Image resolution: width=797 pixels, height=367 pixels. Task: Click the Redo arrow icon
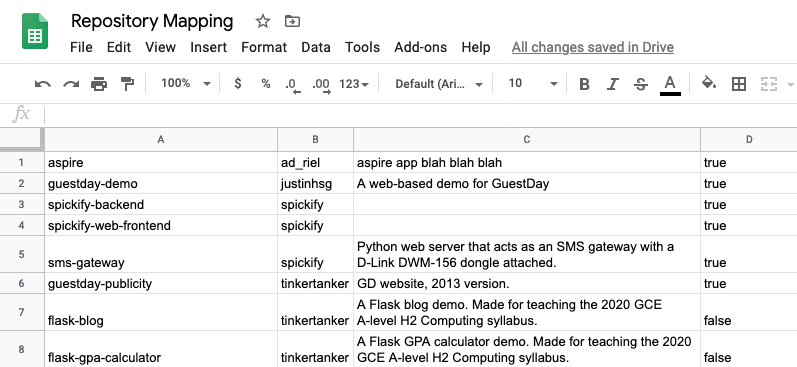[x=71, y=84]
